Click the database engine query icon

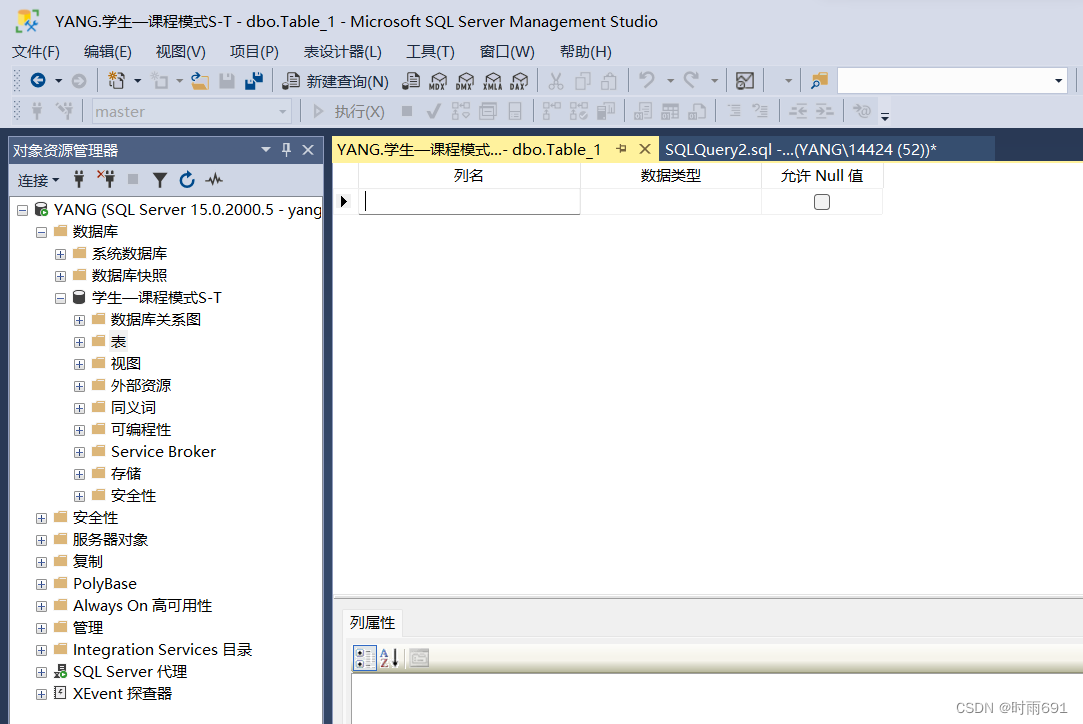tap(411, 81)
